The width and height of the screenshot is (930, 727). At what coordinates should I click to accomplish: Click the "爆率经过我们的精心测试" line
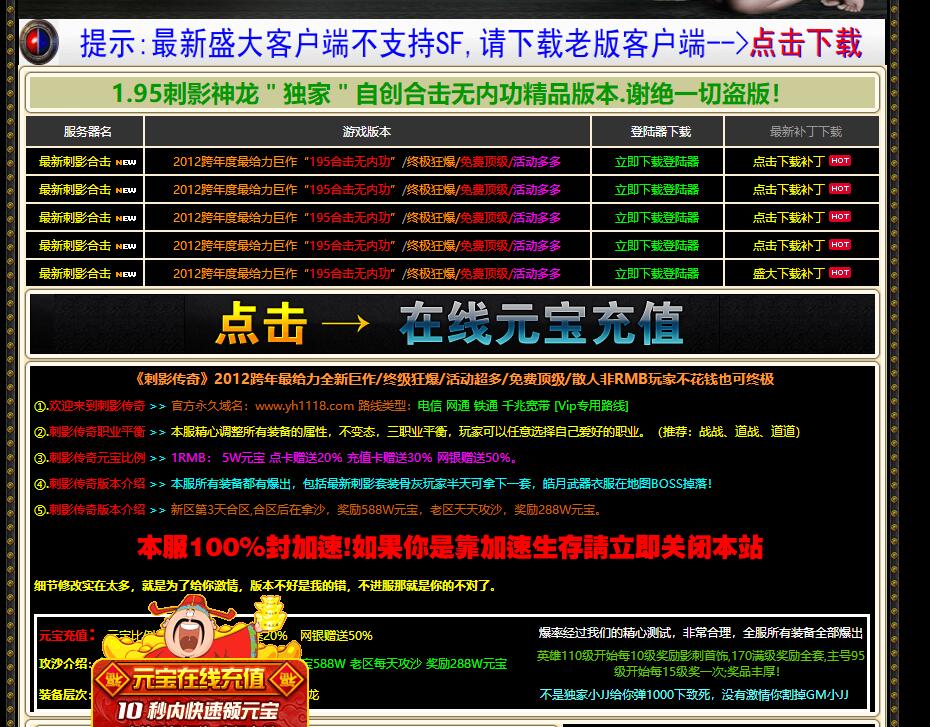click(700, 633)
